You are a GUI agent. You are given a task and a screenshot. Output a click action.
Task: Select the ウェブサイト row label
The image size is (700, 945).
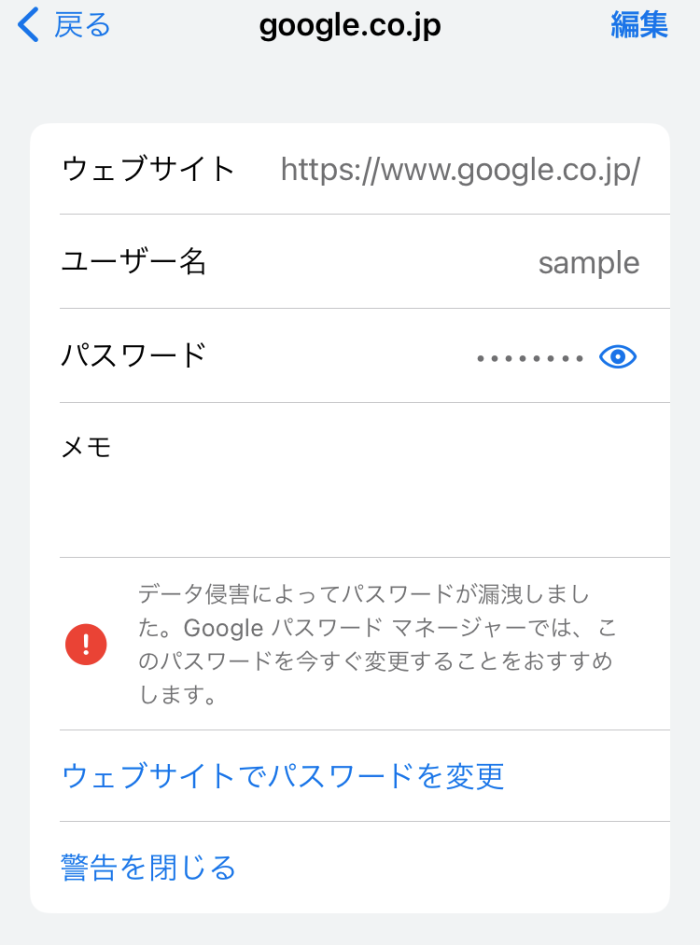(148, 169)
